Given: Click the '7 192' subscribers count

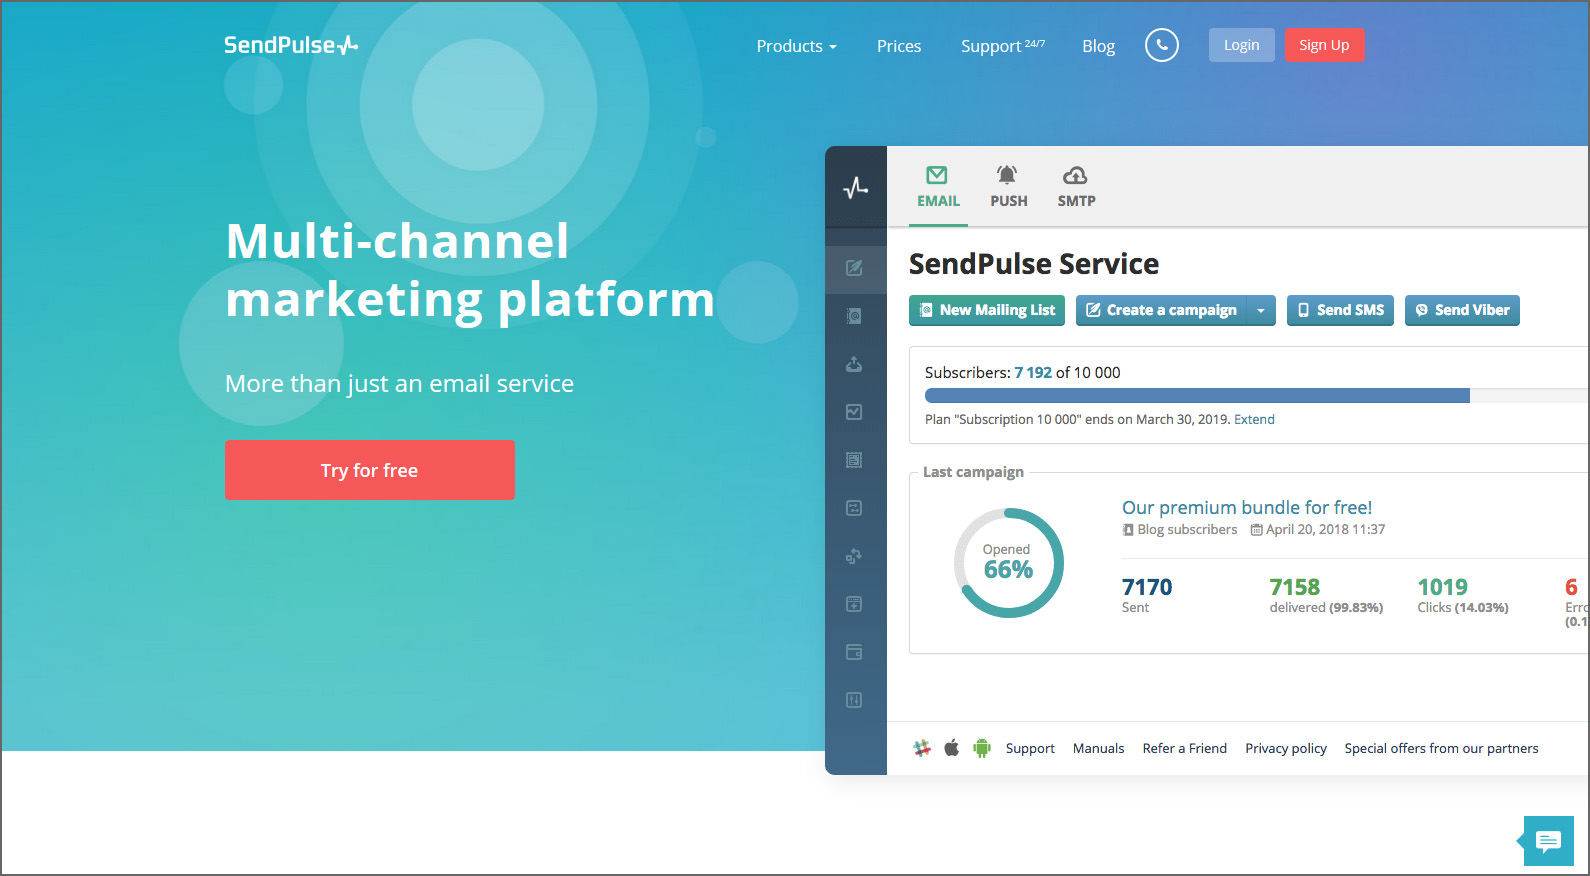Looking at the screenshot, I should pos(1033,373).
